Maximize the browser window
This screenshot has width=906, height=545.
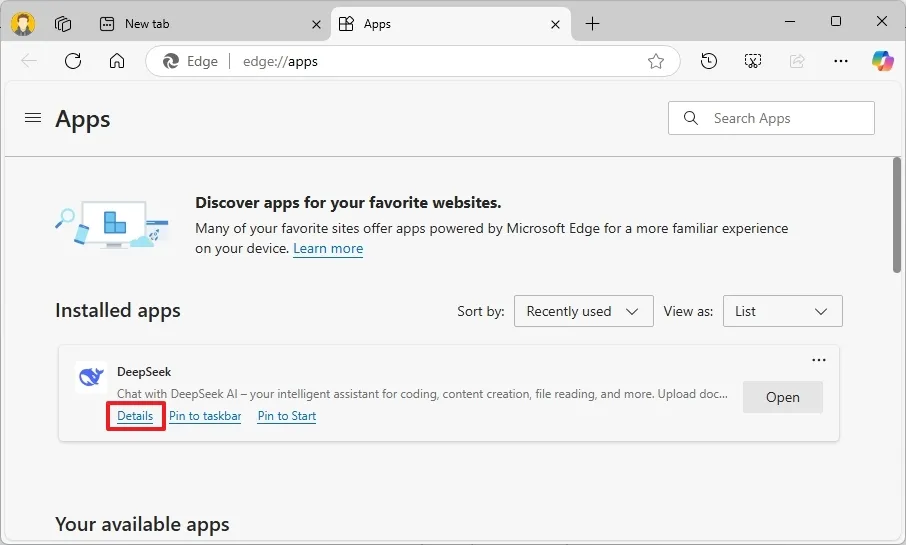[x=836, y=21]
